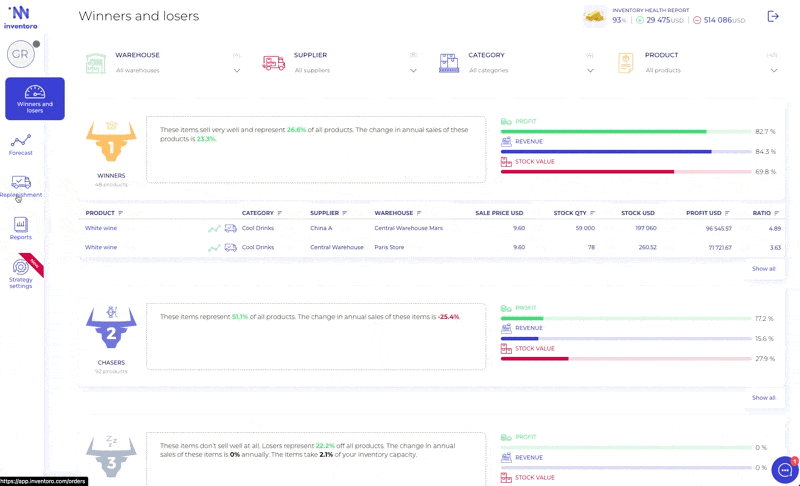This screenshot has height=486, width=800.
Task: Click the Winners Revenue icon
Action: [x=506, y=141]
